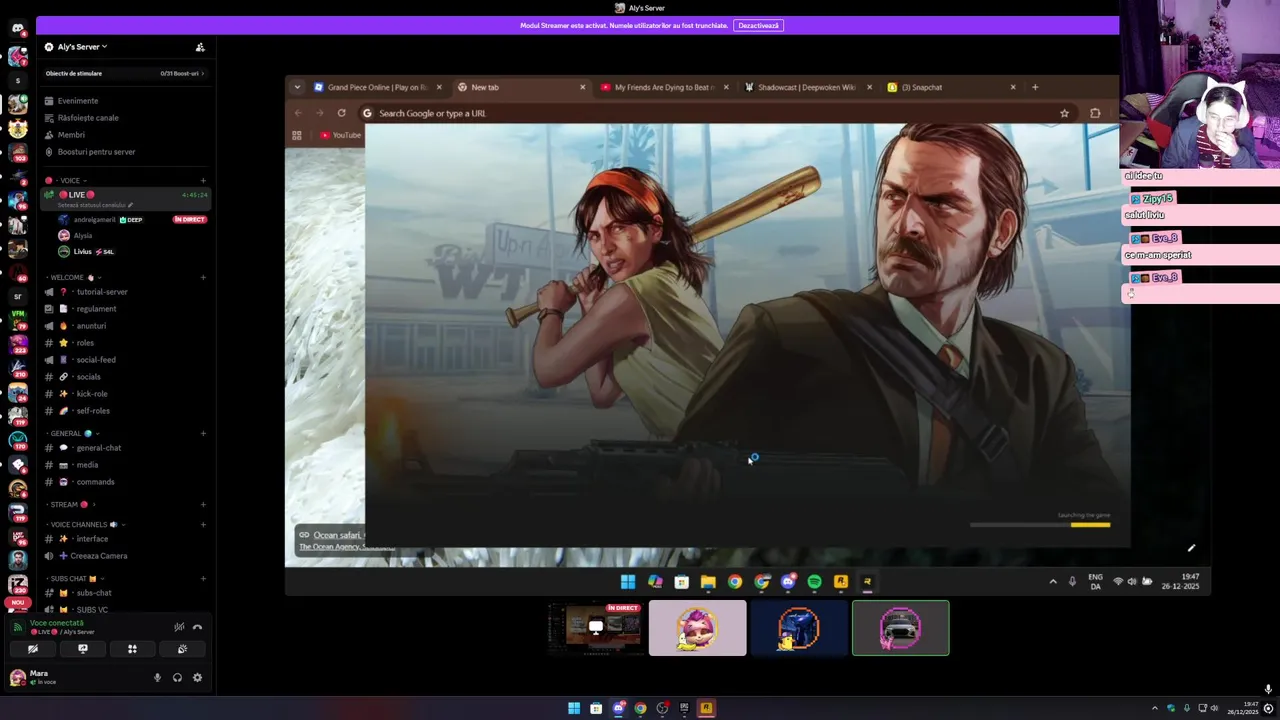Collapse the SUBS CHAT category
This screenshot has width=1280, height=720.
pos(76,578)
